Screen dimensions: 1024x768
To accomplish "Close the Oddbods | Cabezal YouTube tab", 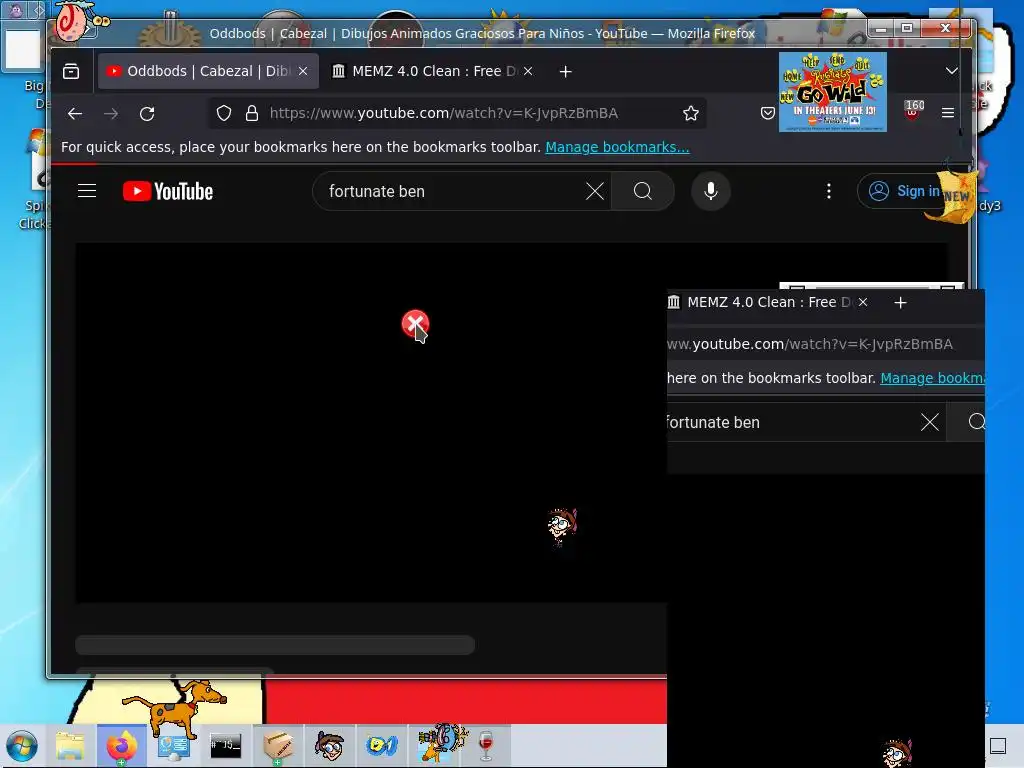I will coord(303,71).
